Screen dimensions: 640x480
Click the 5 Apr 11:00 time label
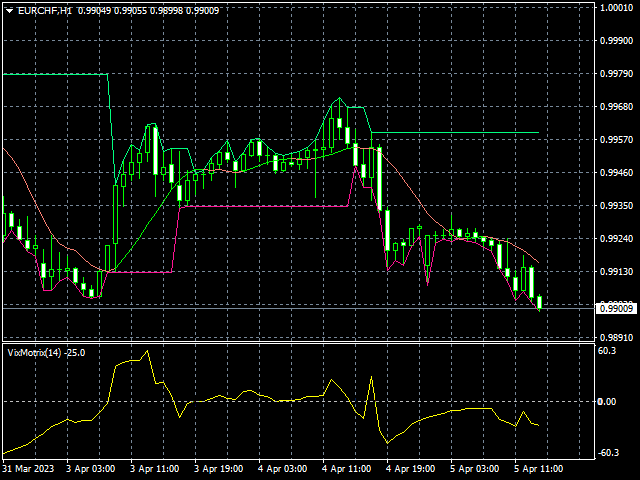(539, 469)
